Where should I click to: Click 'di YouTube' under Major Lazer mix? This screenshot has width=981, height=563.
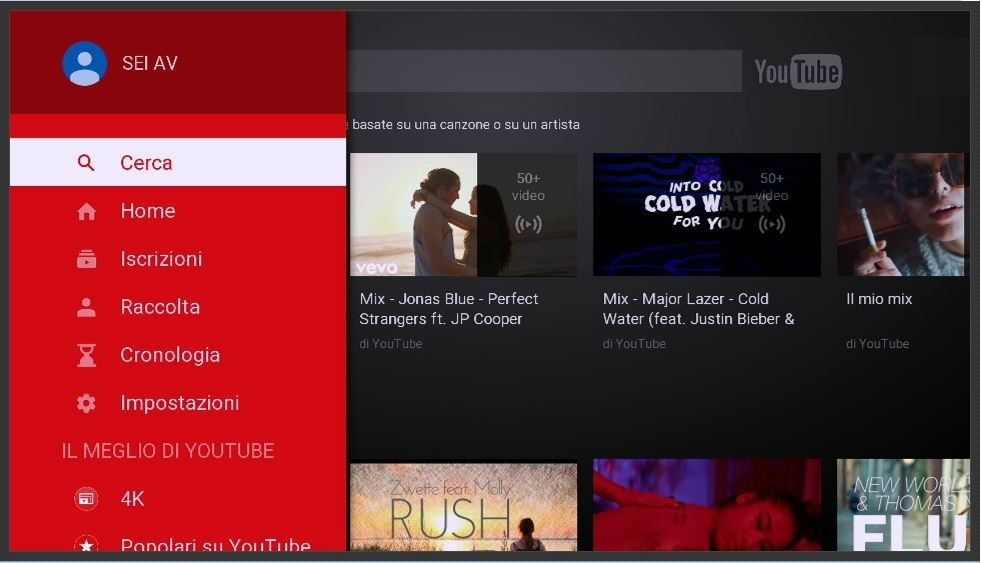(634, 343)
